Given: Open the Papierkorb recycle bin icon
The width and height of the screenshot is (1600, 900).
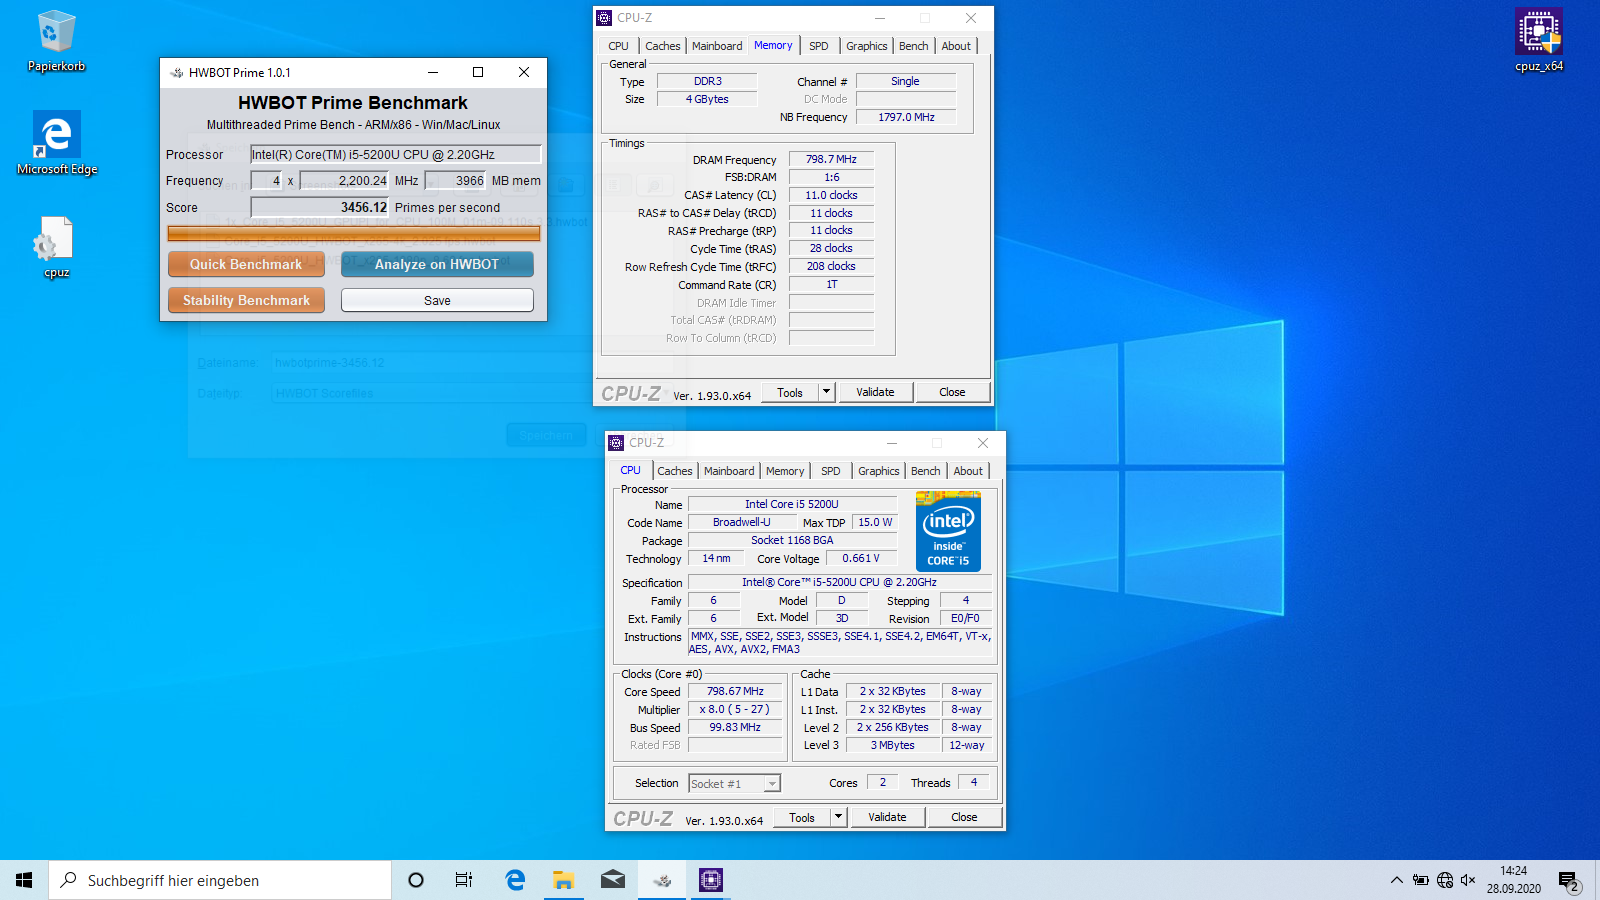Looking at the screenshot, I should (56, 42).
